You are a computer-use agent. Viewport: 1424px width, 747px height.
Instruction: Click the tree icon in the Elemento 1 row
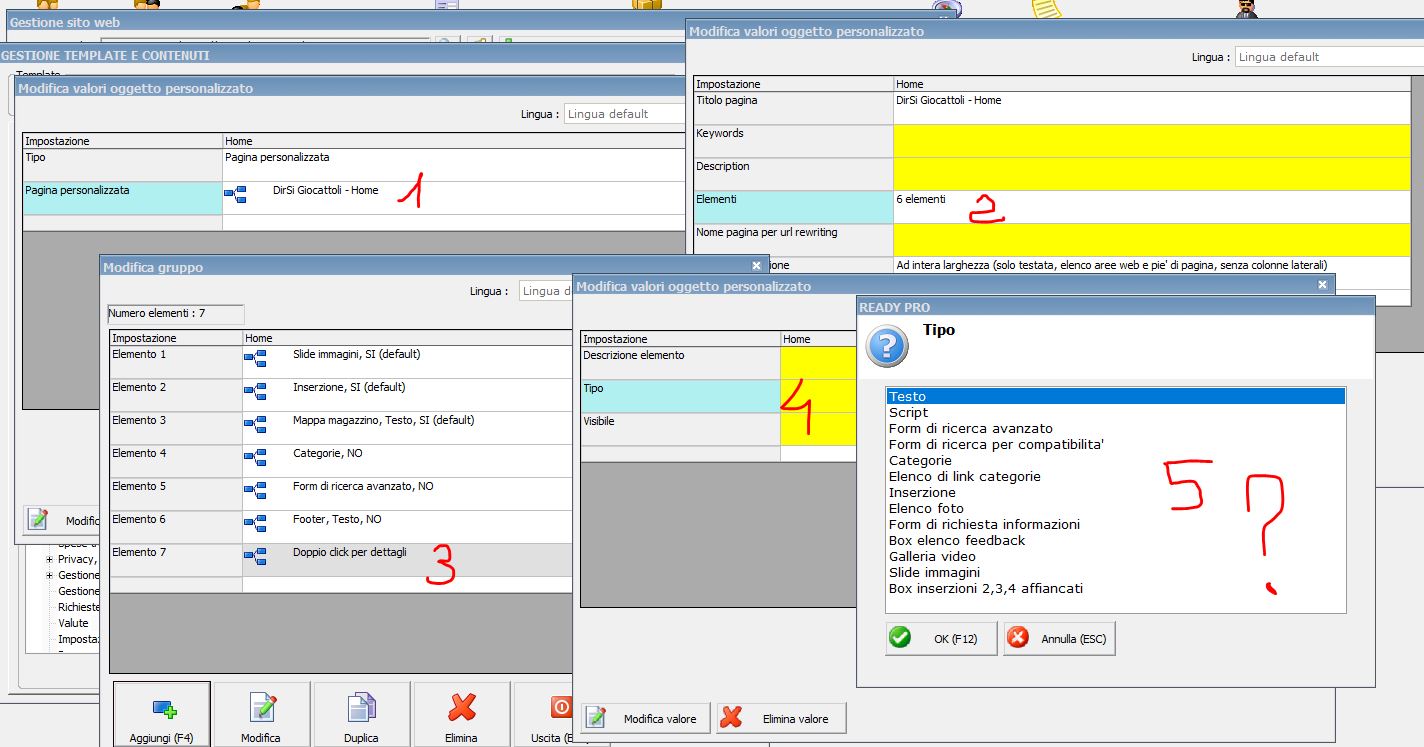(x=255, y=358)
